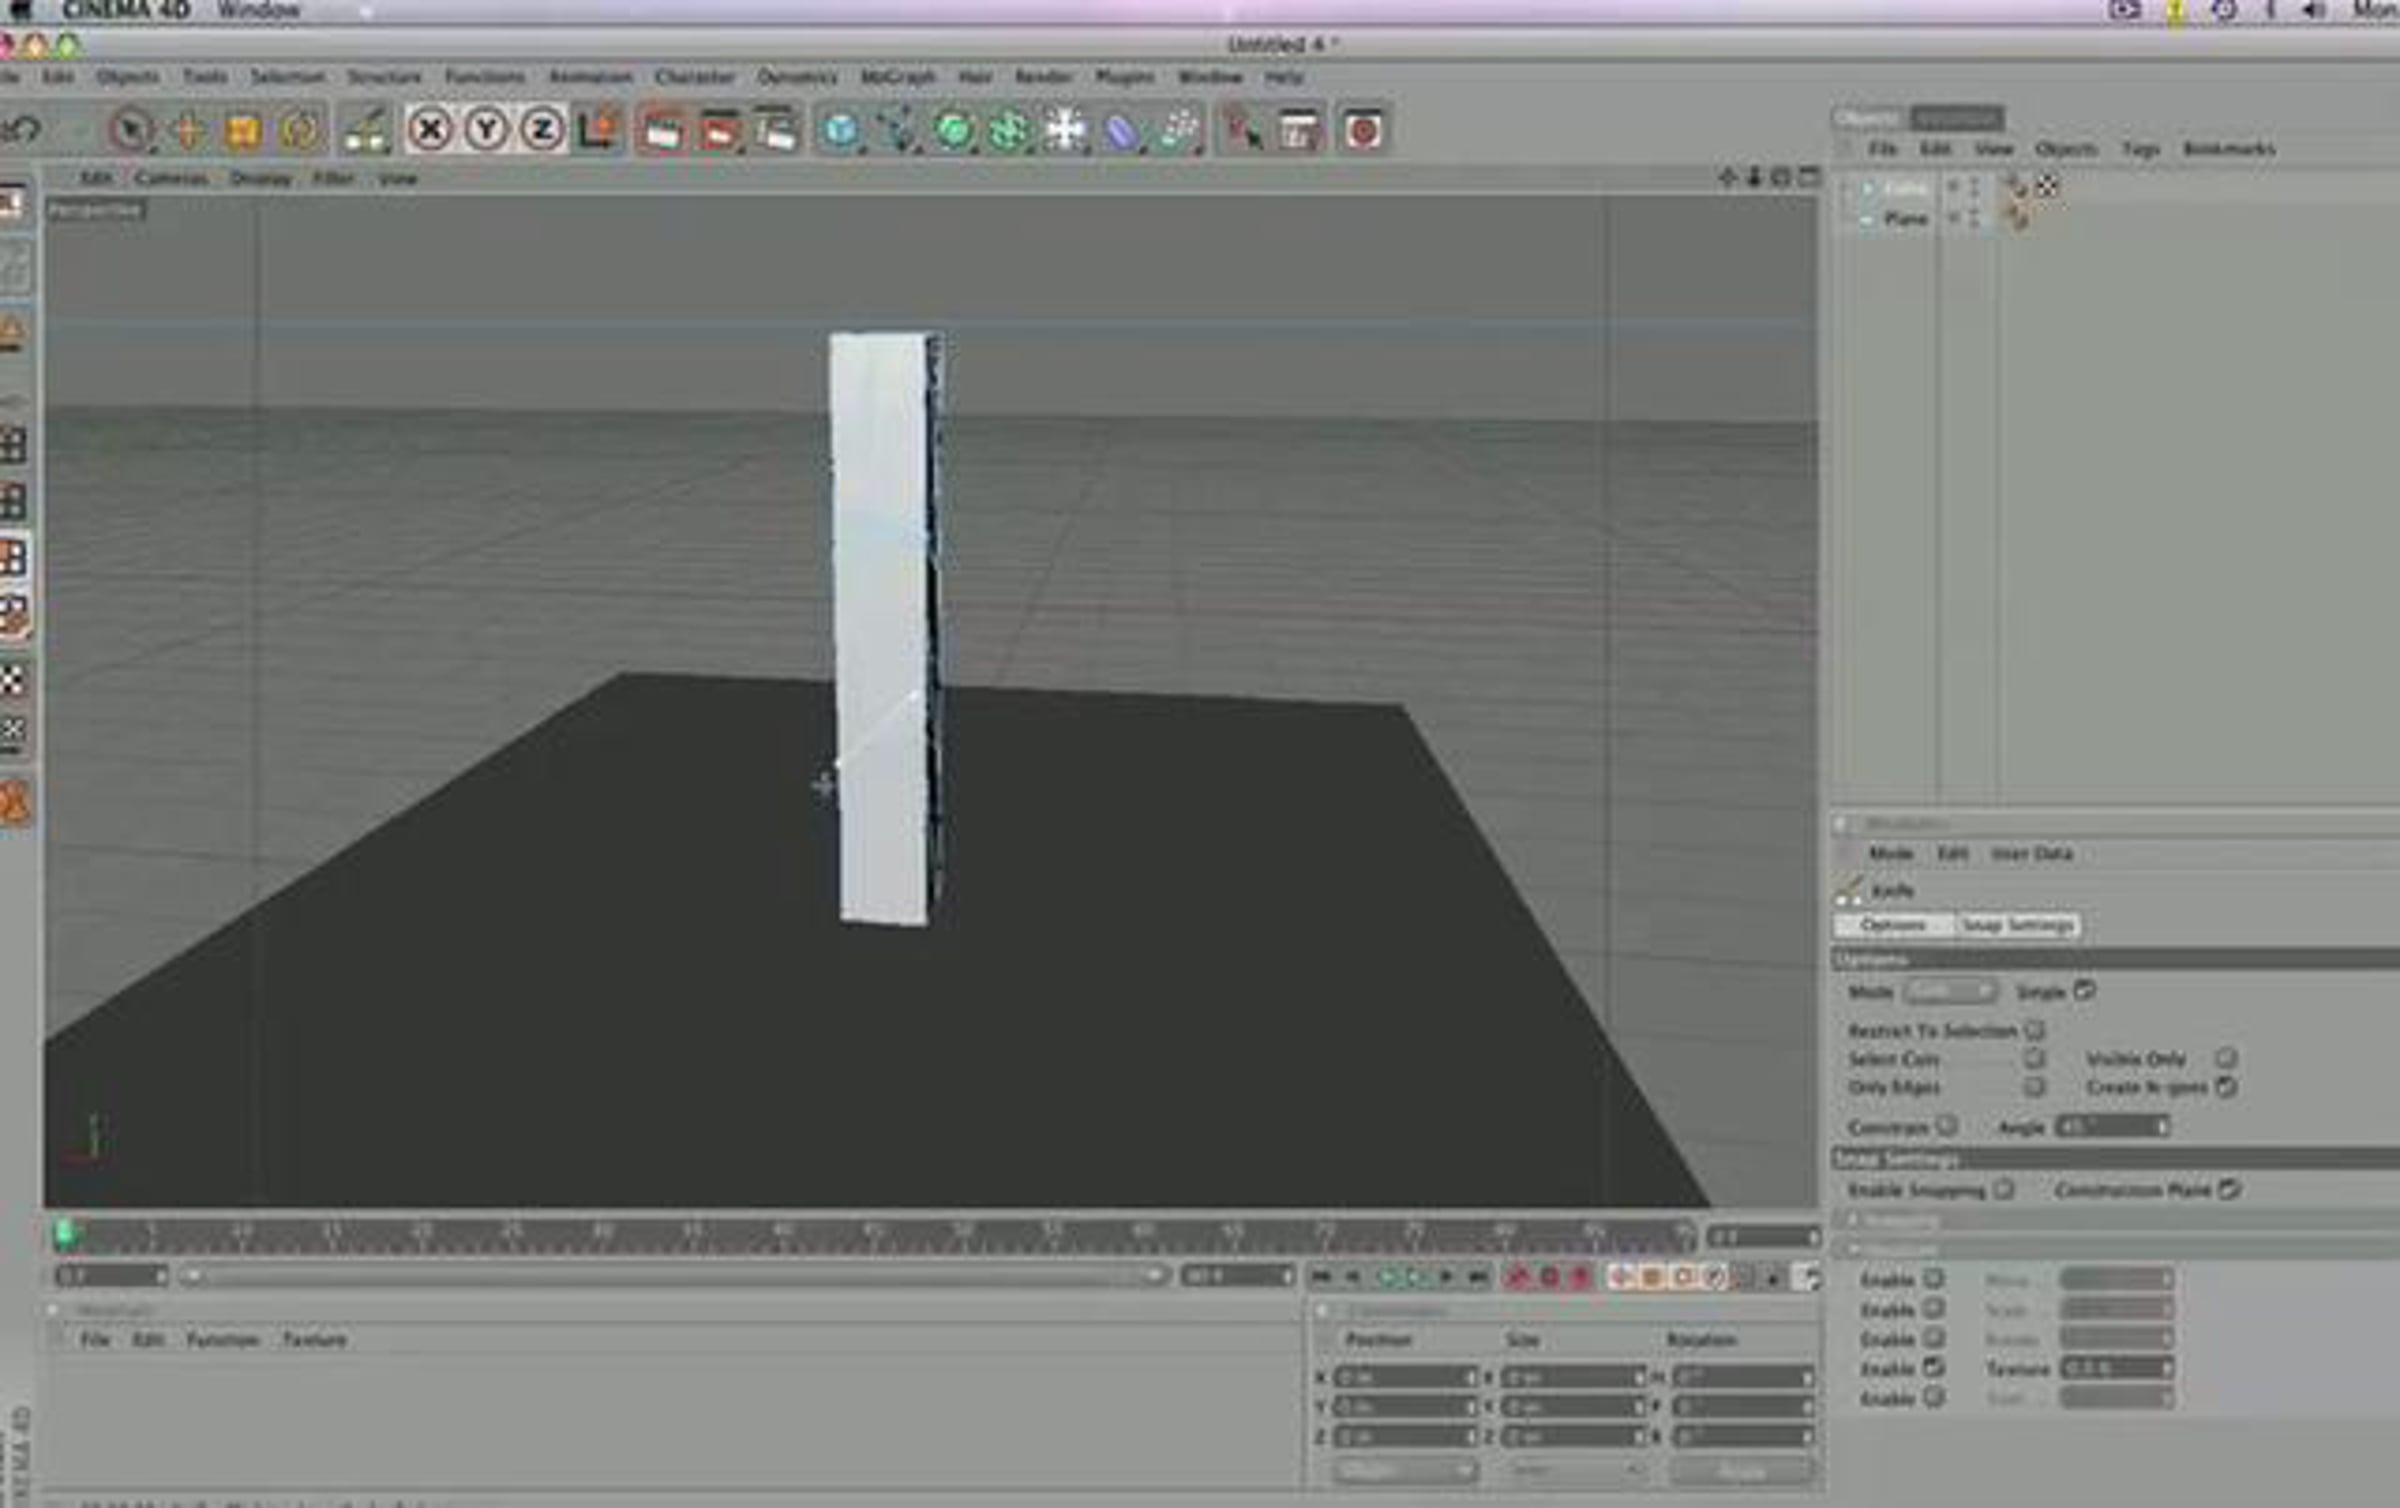Toggle the Visible Only checkbox
The width and height of the screenshot is (2400, 1508).
pos(2226,1058)
